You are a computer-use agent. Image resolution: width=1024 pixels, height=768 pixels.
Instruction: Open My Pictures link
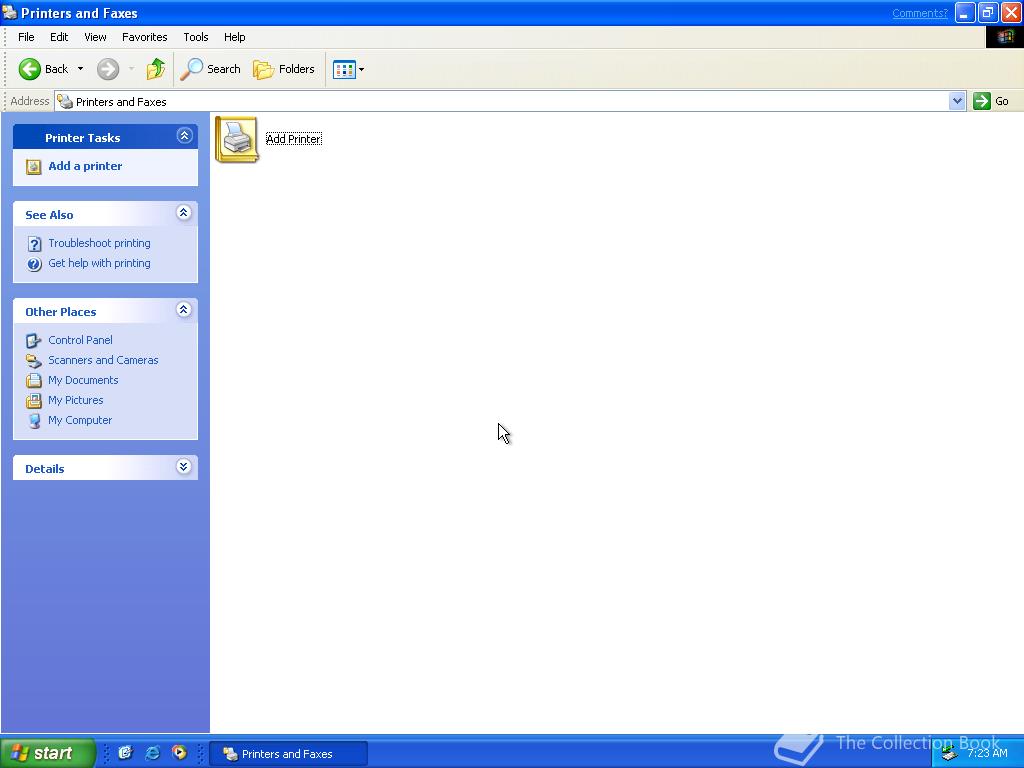(x=76, y=400)
